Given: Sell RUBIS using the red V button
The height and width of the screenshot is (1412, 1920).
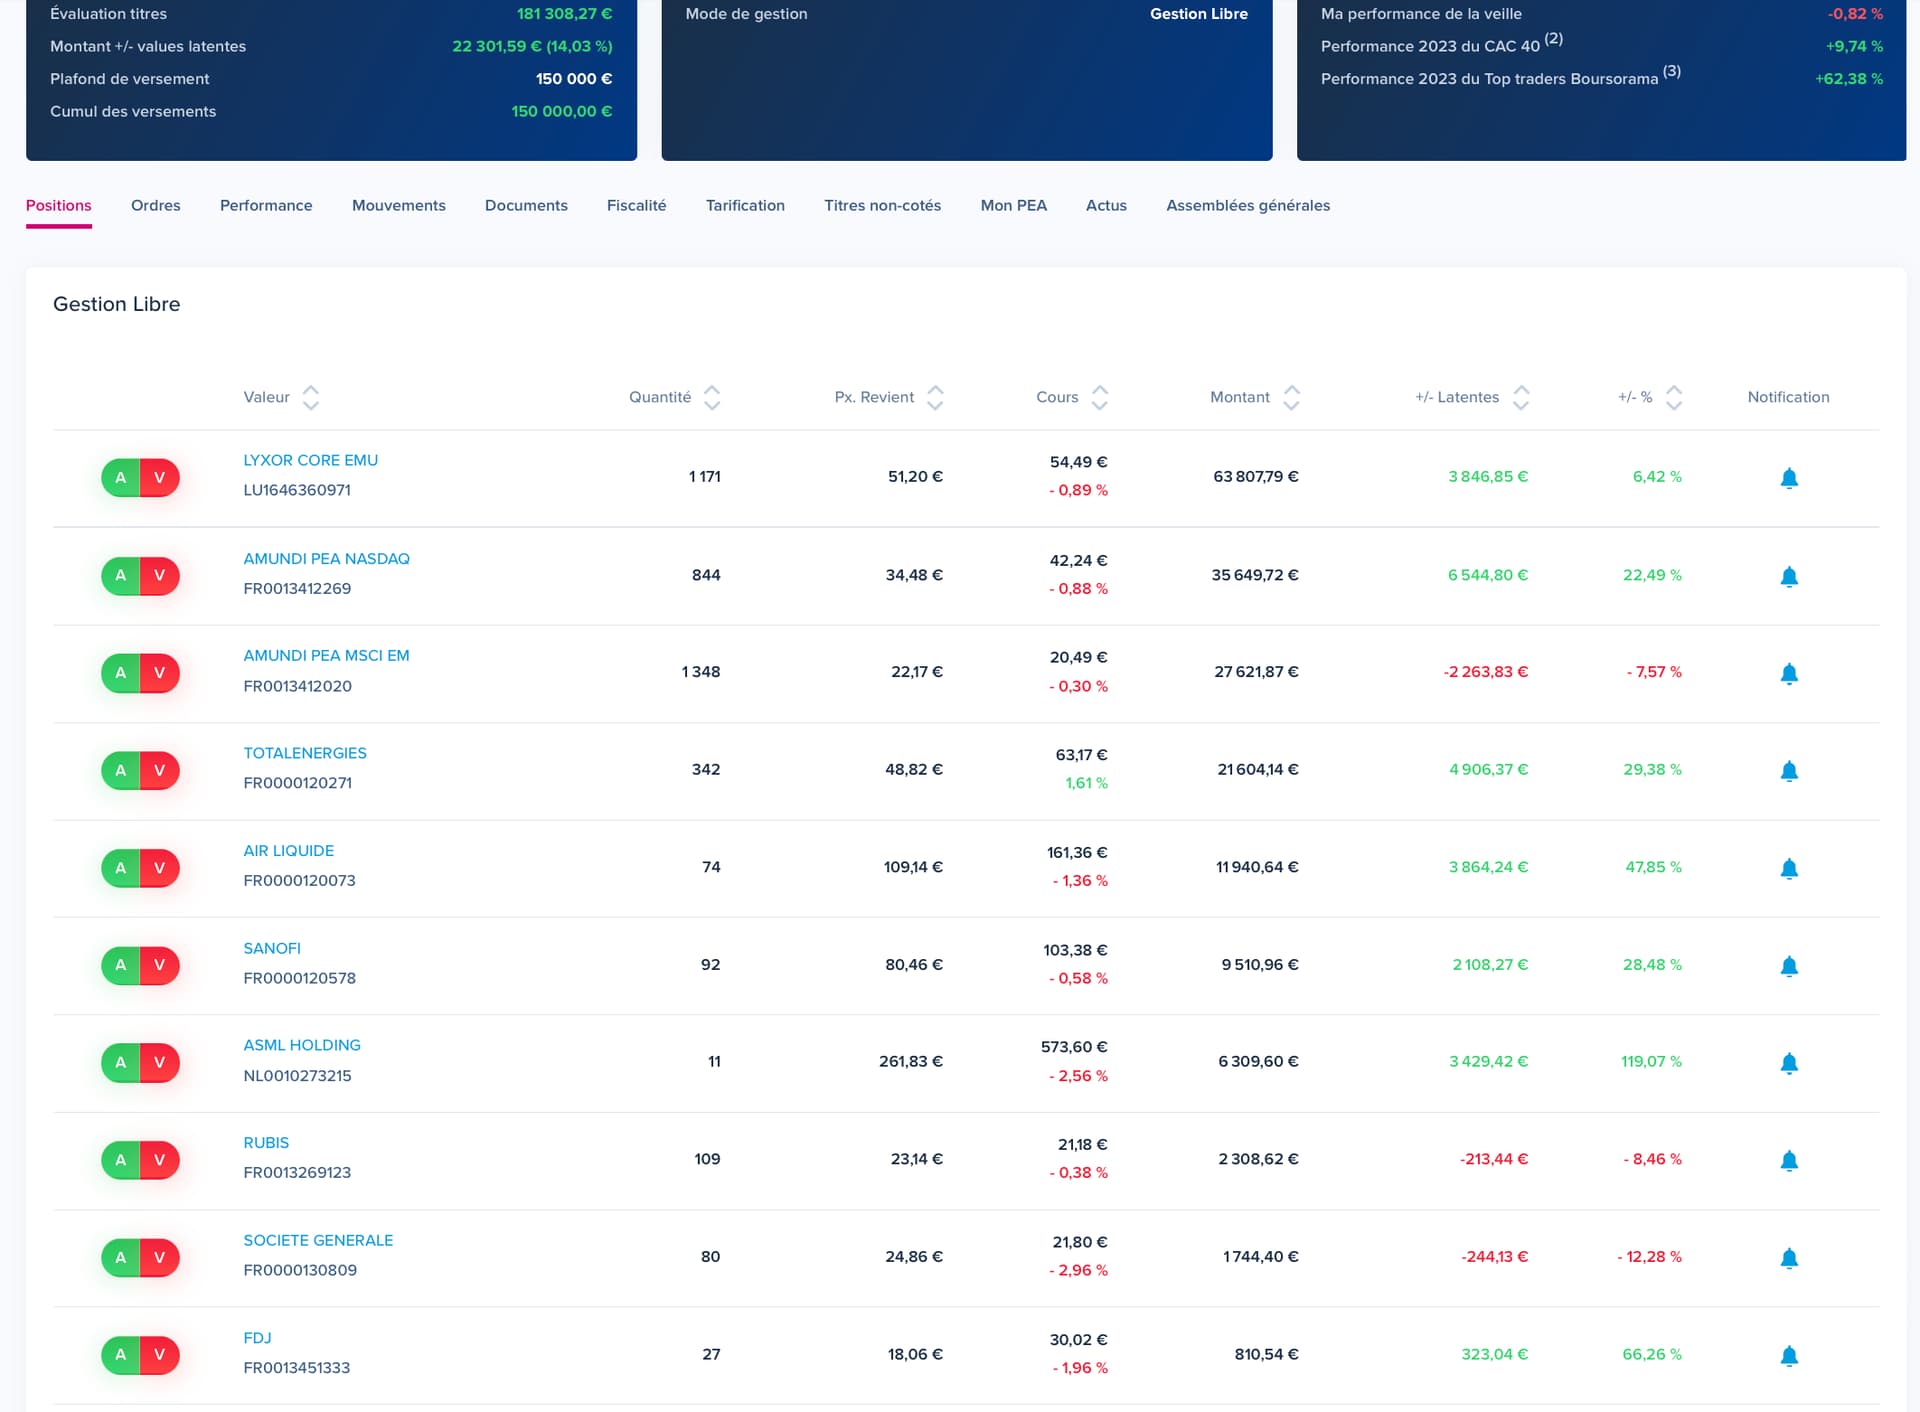Looking at the screenshot, I should pos(159,1160).
